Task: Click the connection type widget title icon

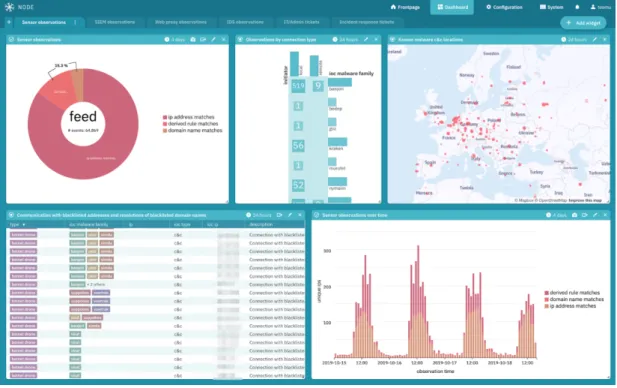Action: pyautogui.click(x=240, y=39)
